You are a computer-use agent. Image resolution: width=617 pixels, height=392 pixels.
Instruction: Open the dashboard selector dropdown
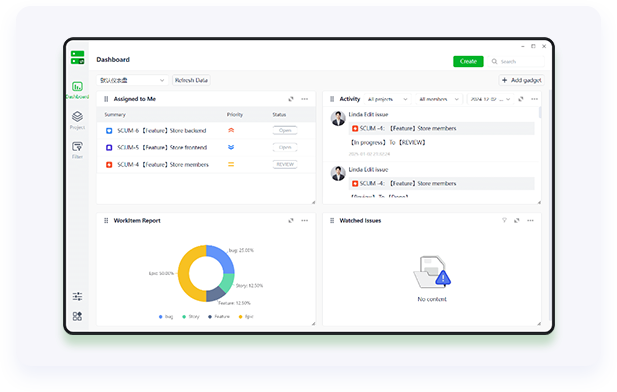132,80
